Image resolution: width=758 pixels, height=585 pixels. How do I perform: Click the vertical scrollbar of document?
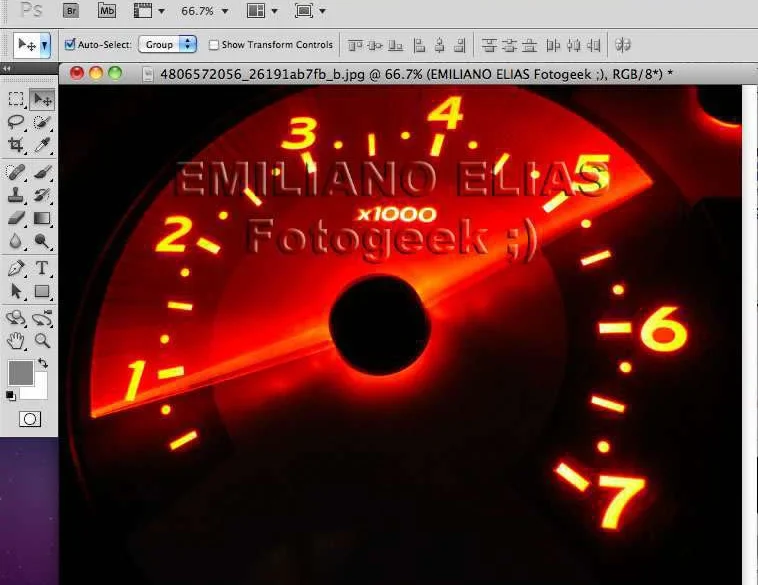(x=749, y=335)
